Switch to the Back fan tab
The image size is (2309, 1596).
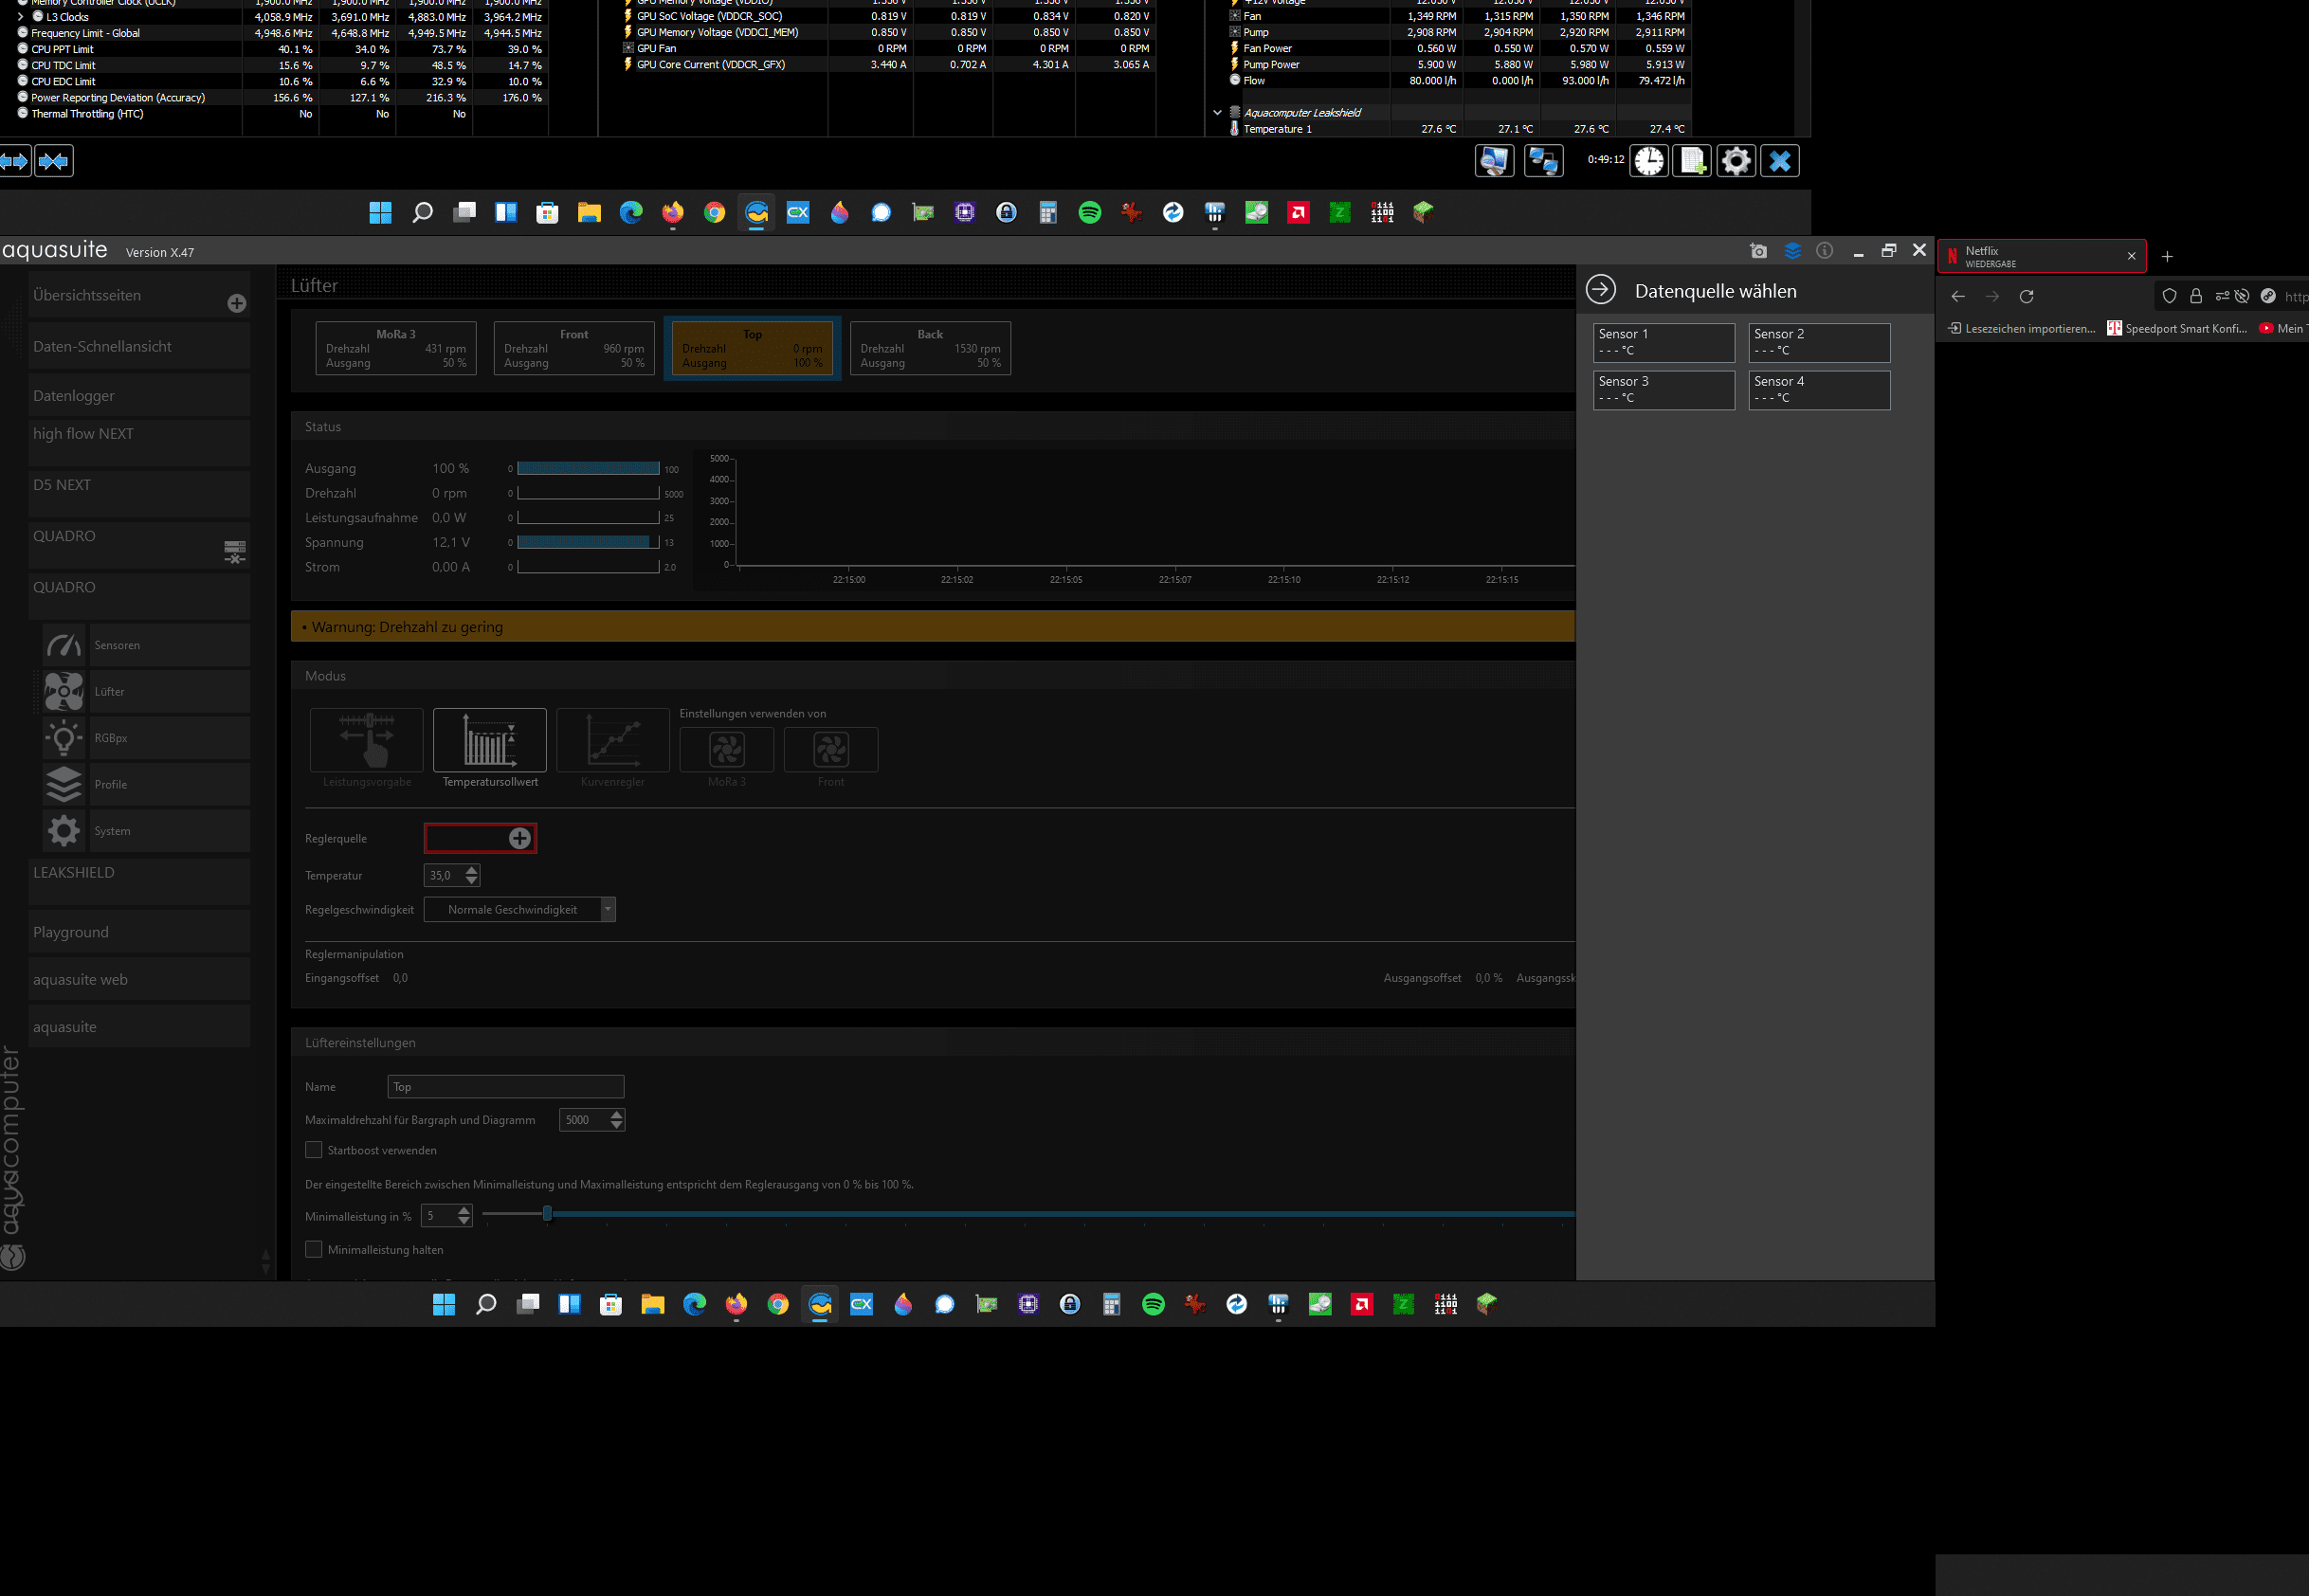930,348
